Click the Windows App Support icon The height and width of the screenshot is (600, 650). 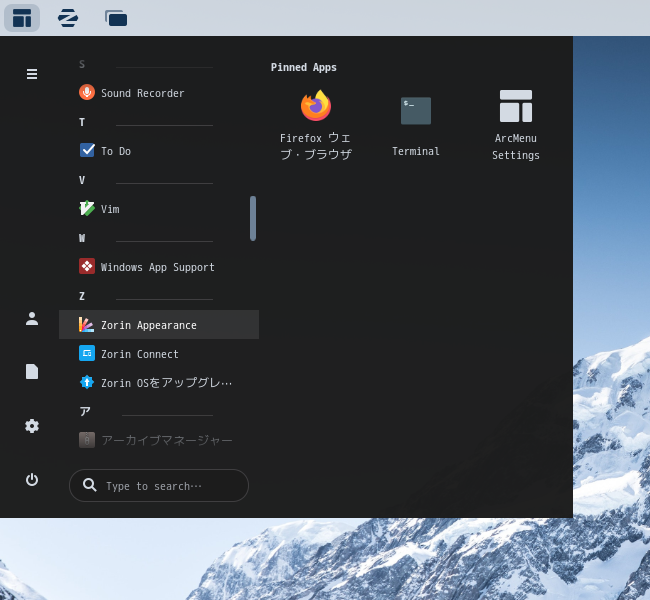click(x=87, y=266)
